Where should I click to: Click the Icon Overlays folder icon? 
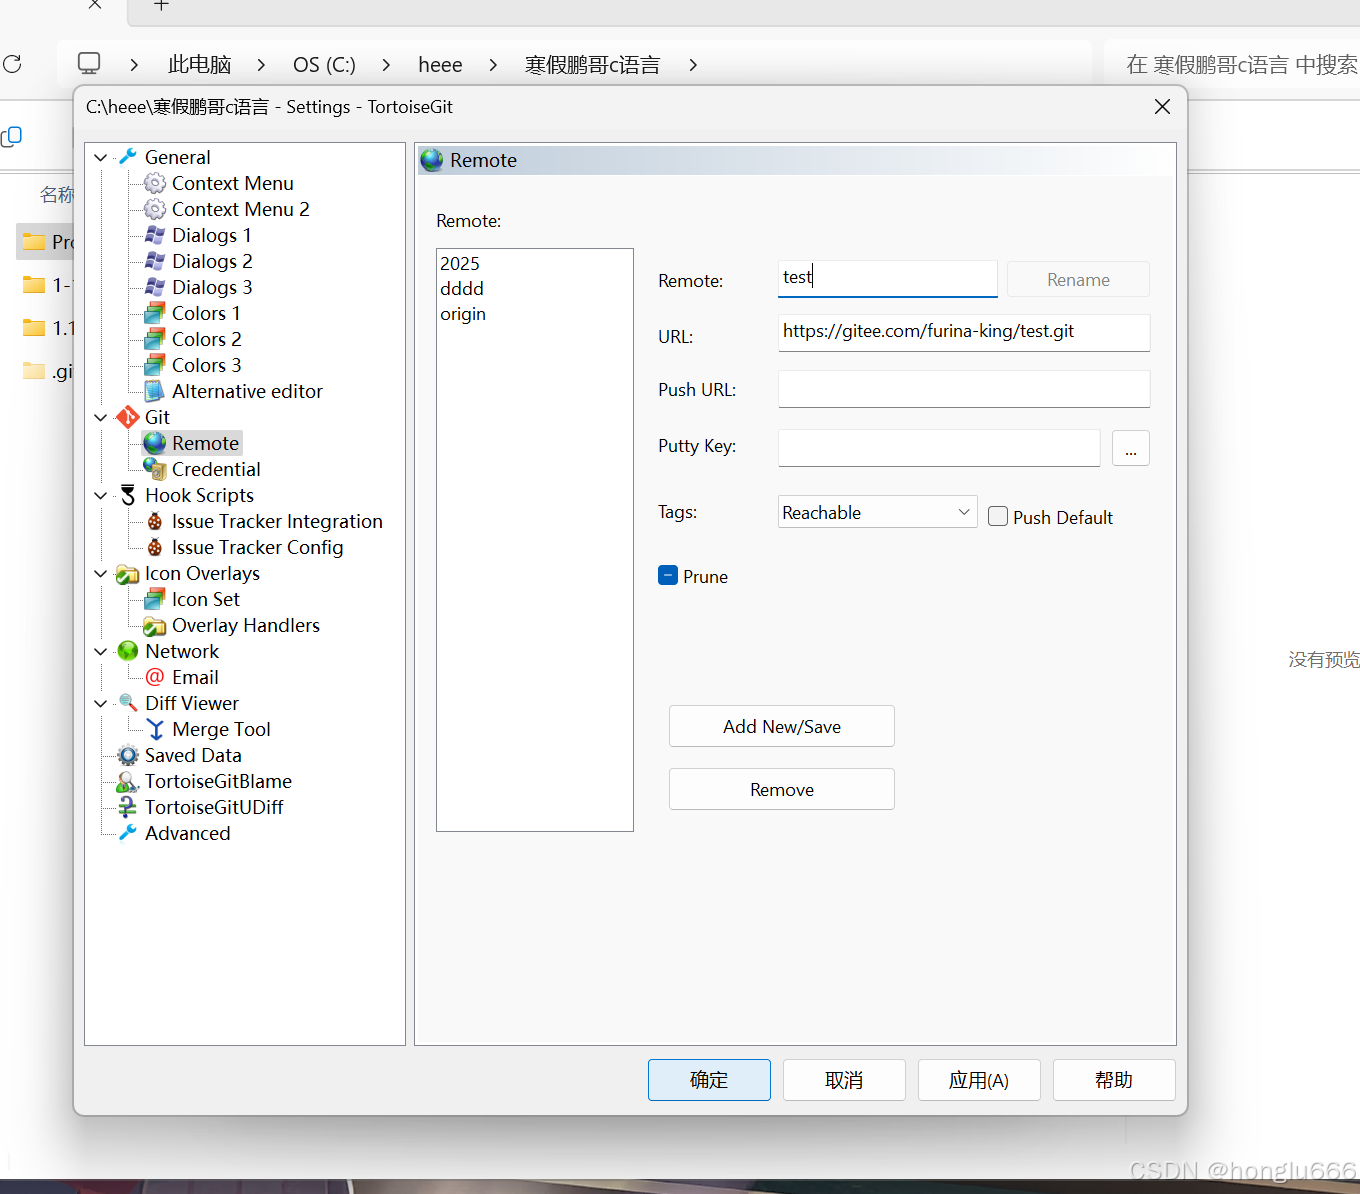coord(128,573)
